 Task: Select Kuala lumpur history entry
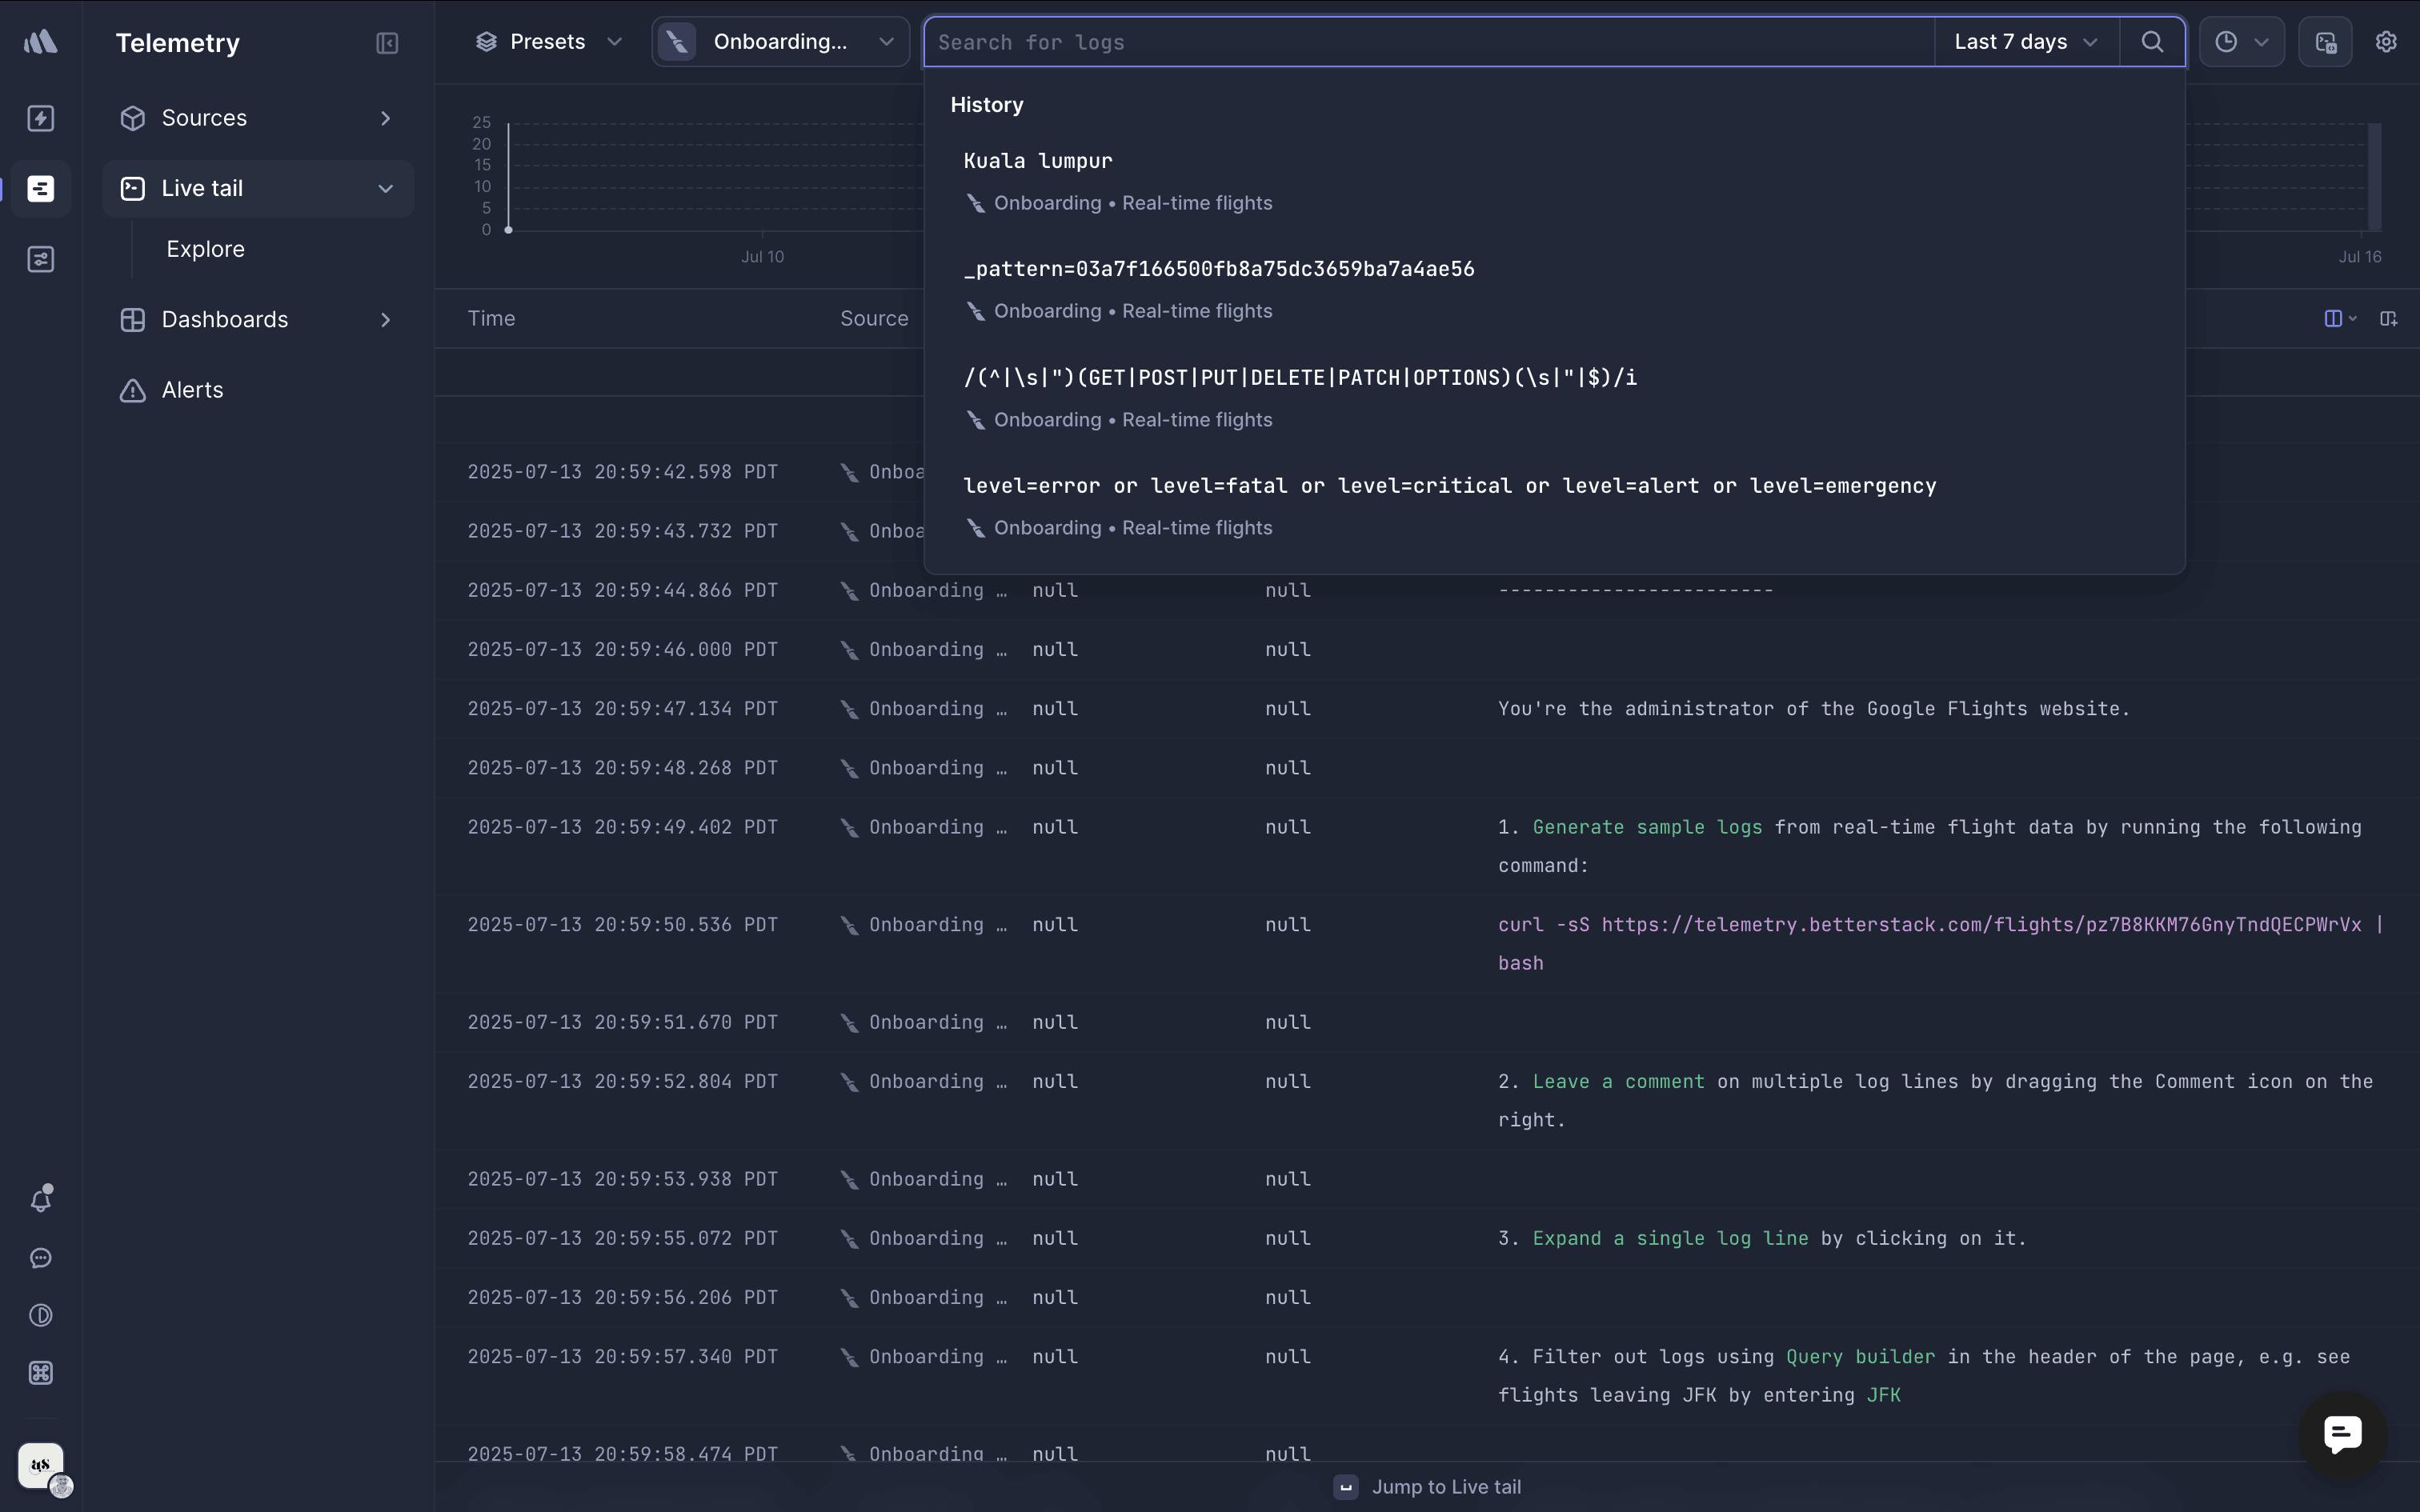pyautogui.click(x=1037, y=161)
